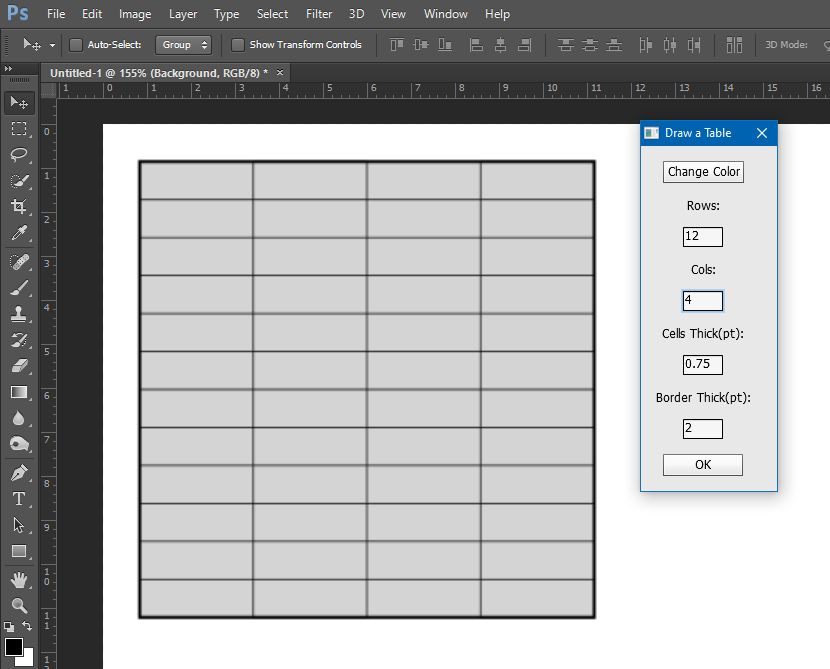Screen dimensions: 830x669
Task: Select the Horizontal Type tool
Action: tap(19, 499)
